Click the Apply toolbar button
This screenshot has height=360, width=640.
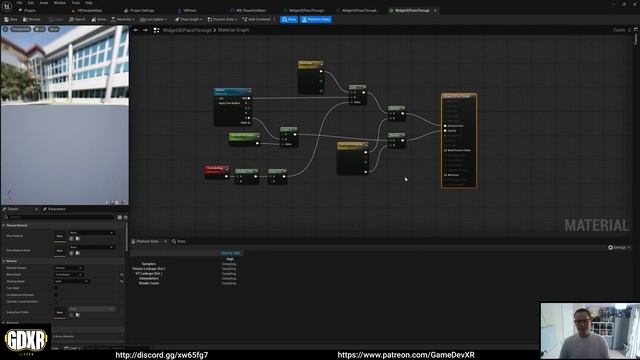tap(56, 19)
